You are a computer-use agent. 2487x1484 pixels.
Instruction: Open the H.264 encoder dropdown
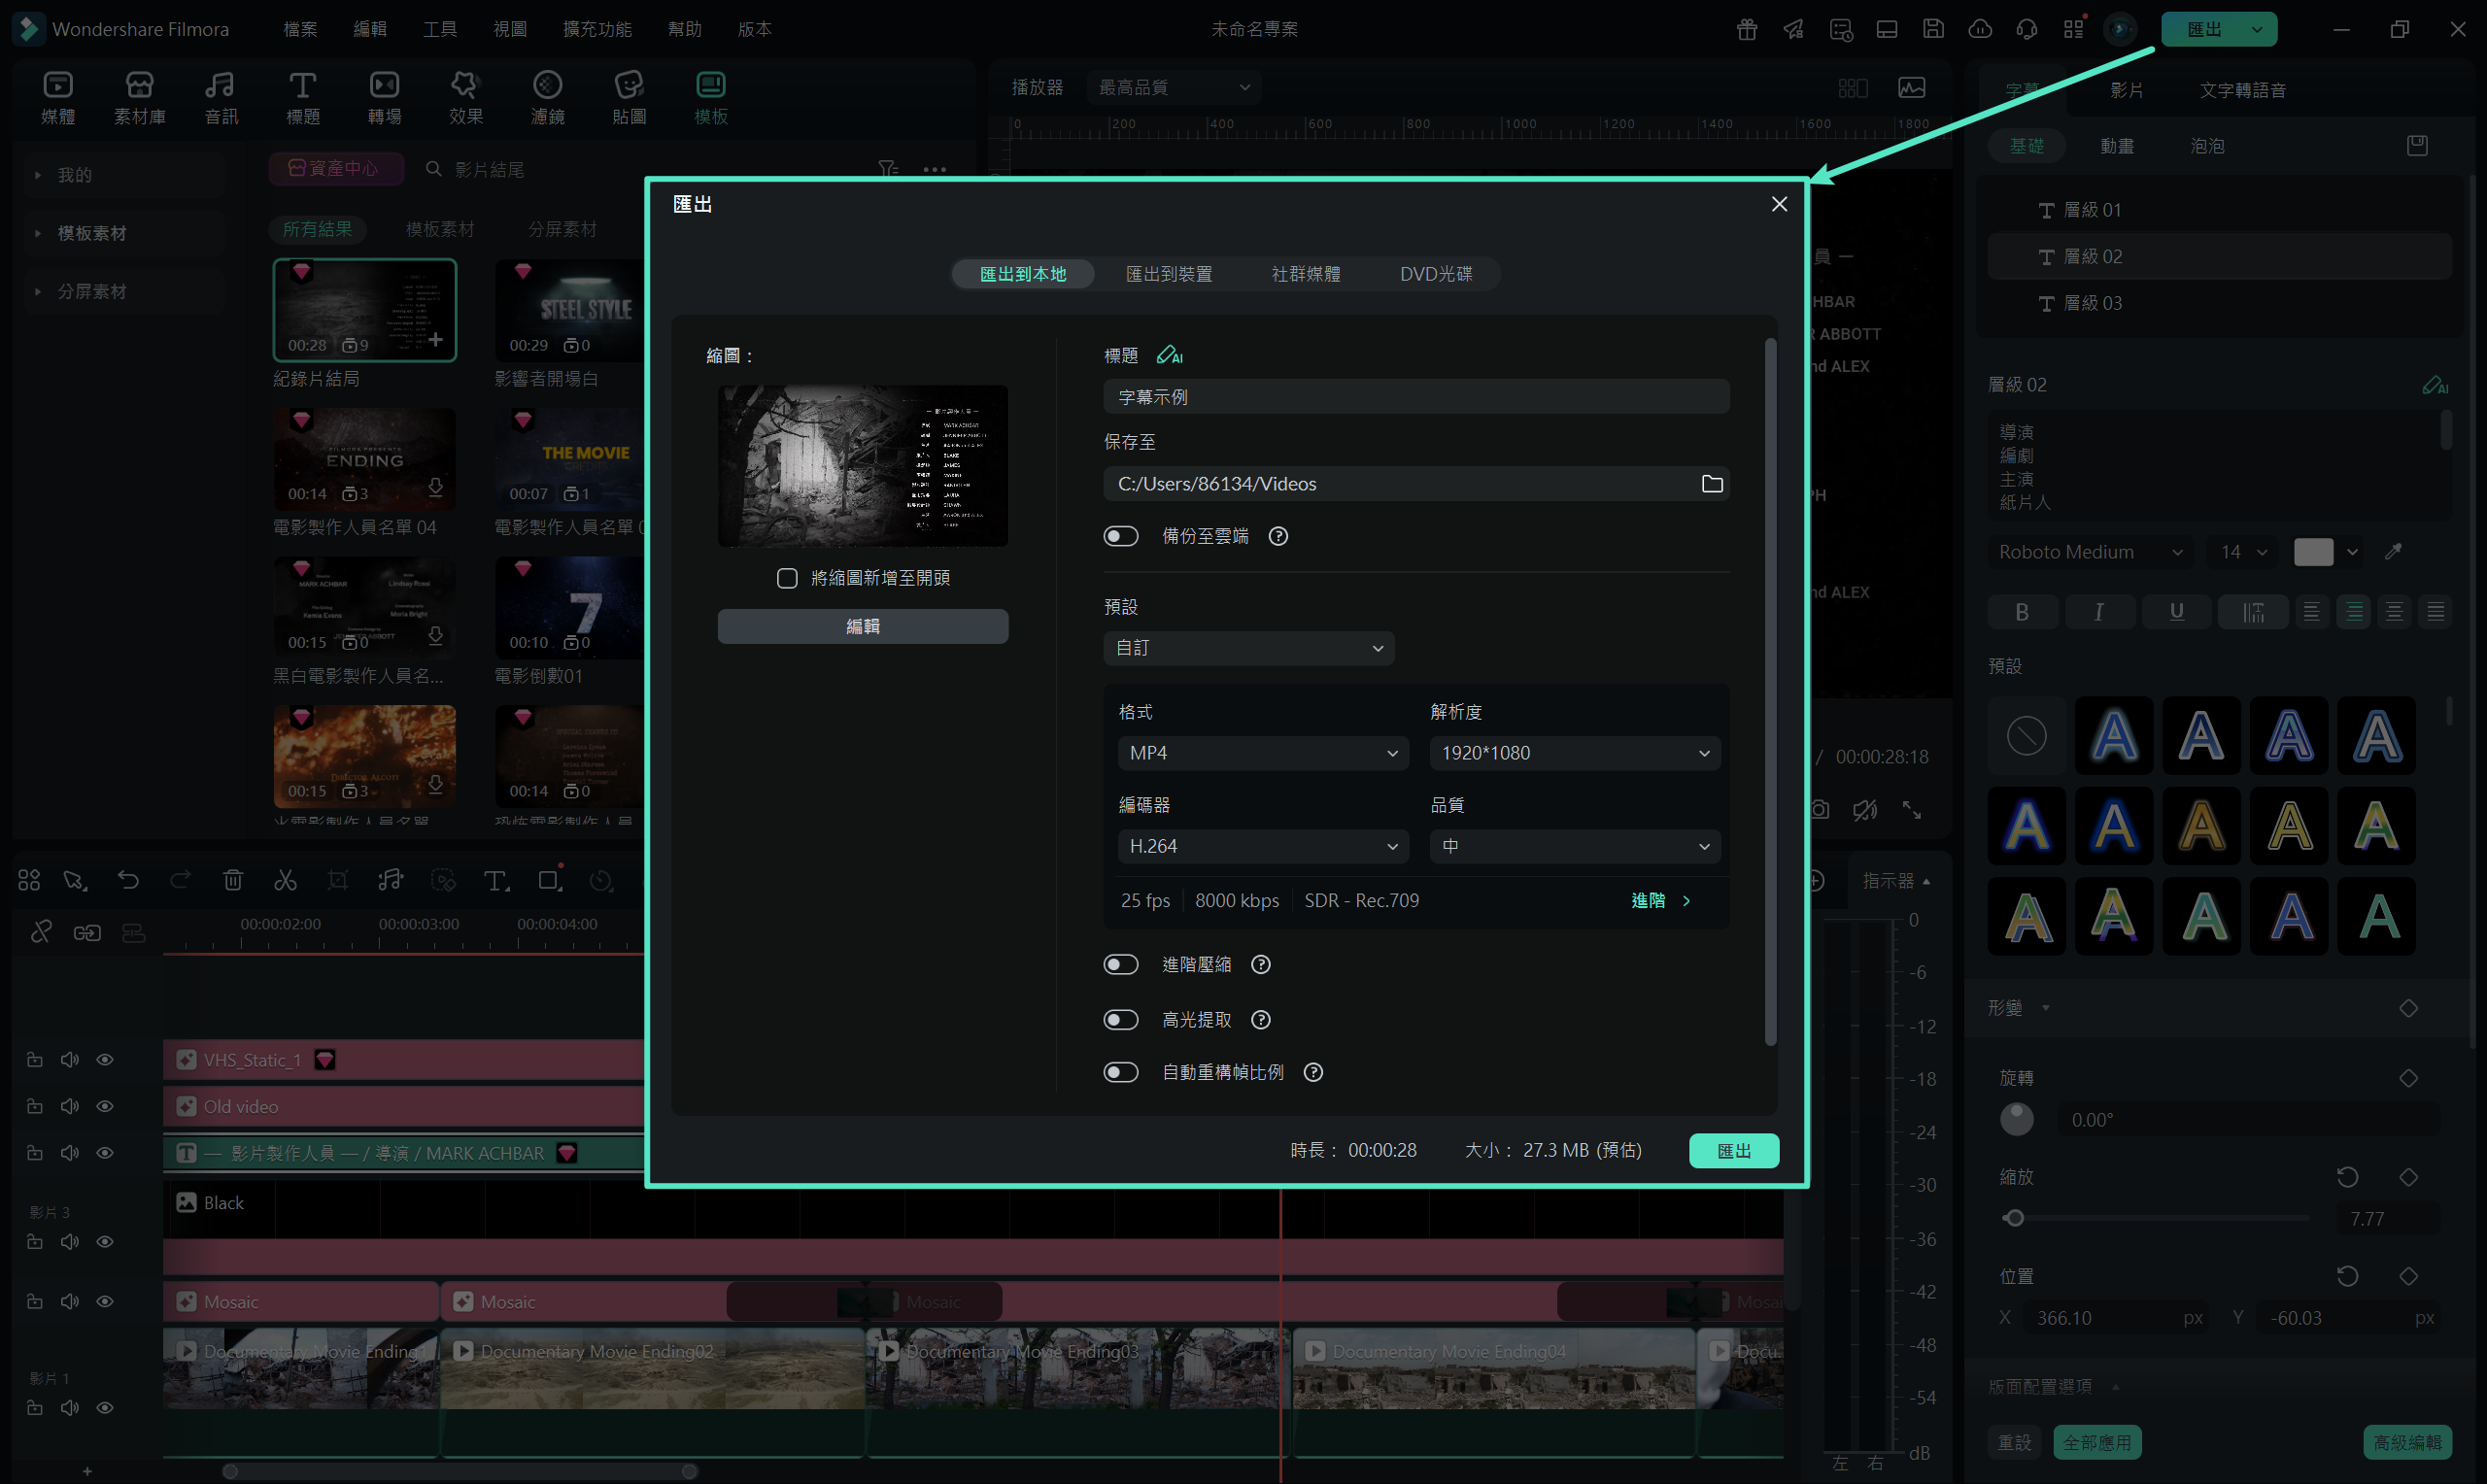[1262, 846]
